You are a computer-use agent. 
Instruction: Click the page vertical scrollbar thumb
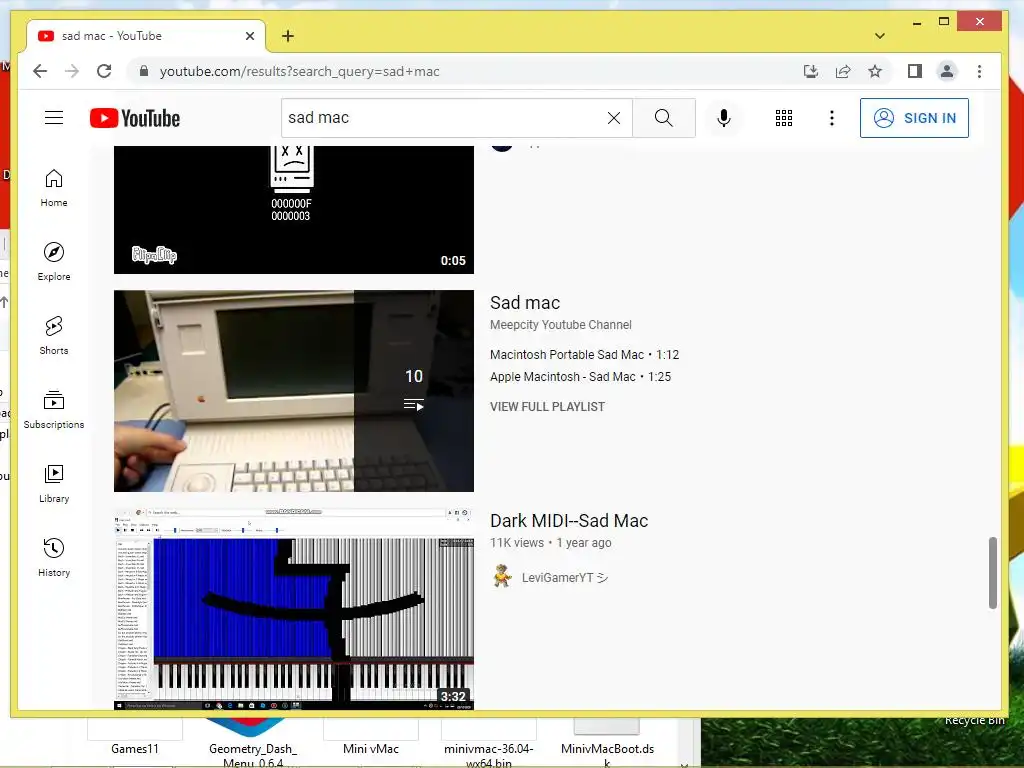pos(993,573)
